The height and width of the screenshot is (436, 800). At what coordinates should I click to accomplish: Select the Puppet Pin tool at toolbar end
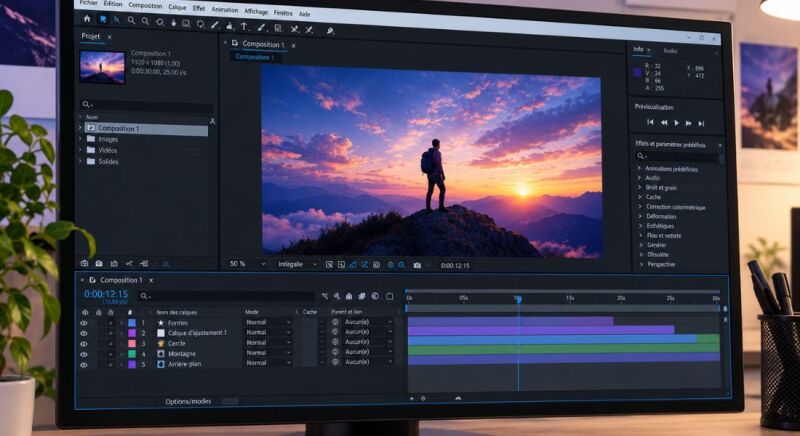[x=330, y=31]
